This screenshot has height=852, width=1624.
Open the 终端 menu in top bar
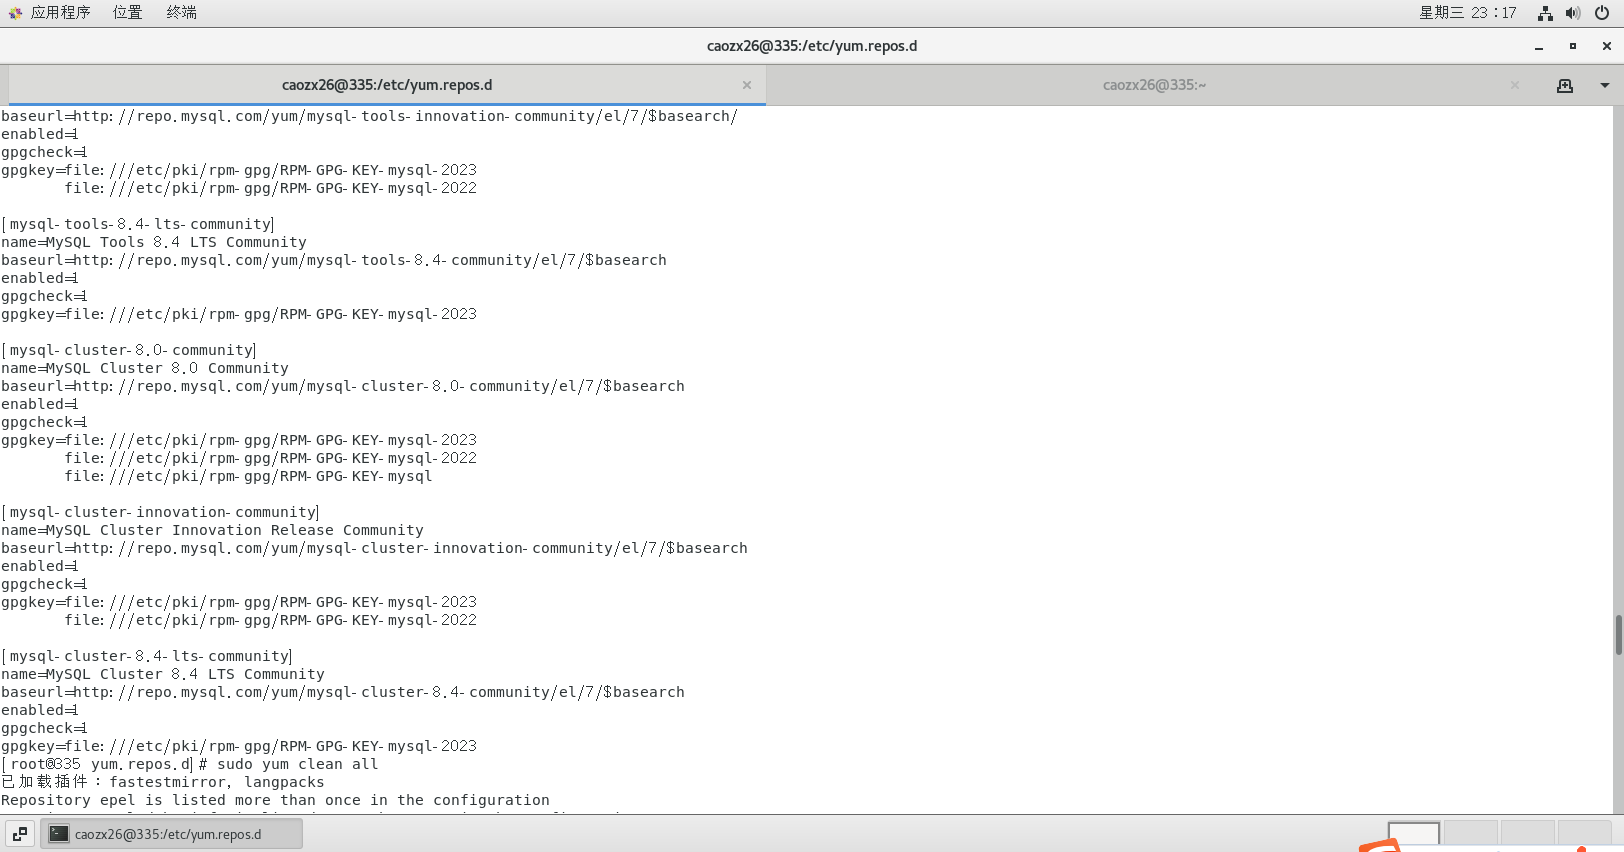181,13
